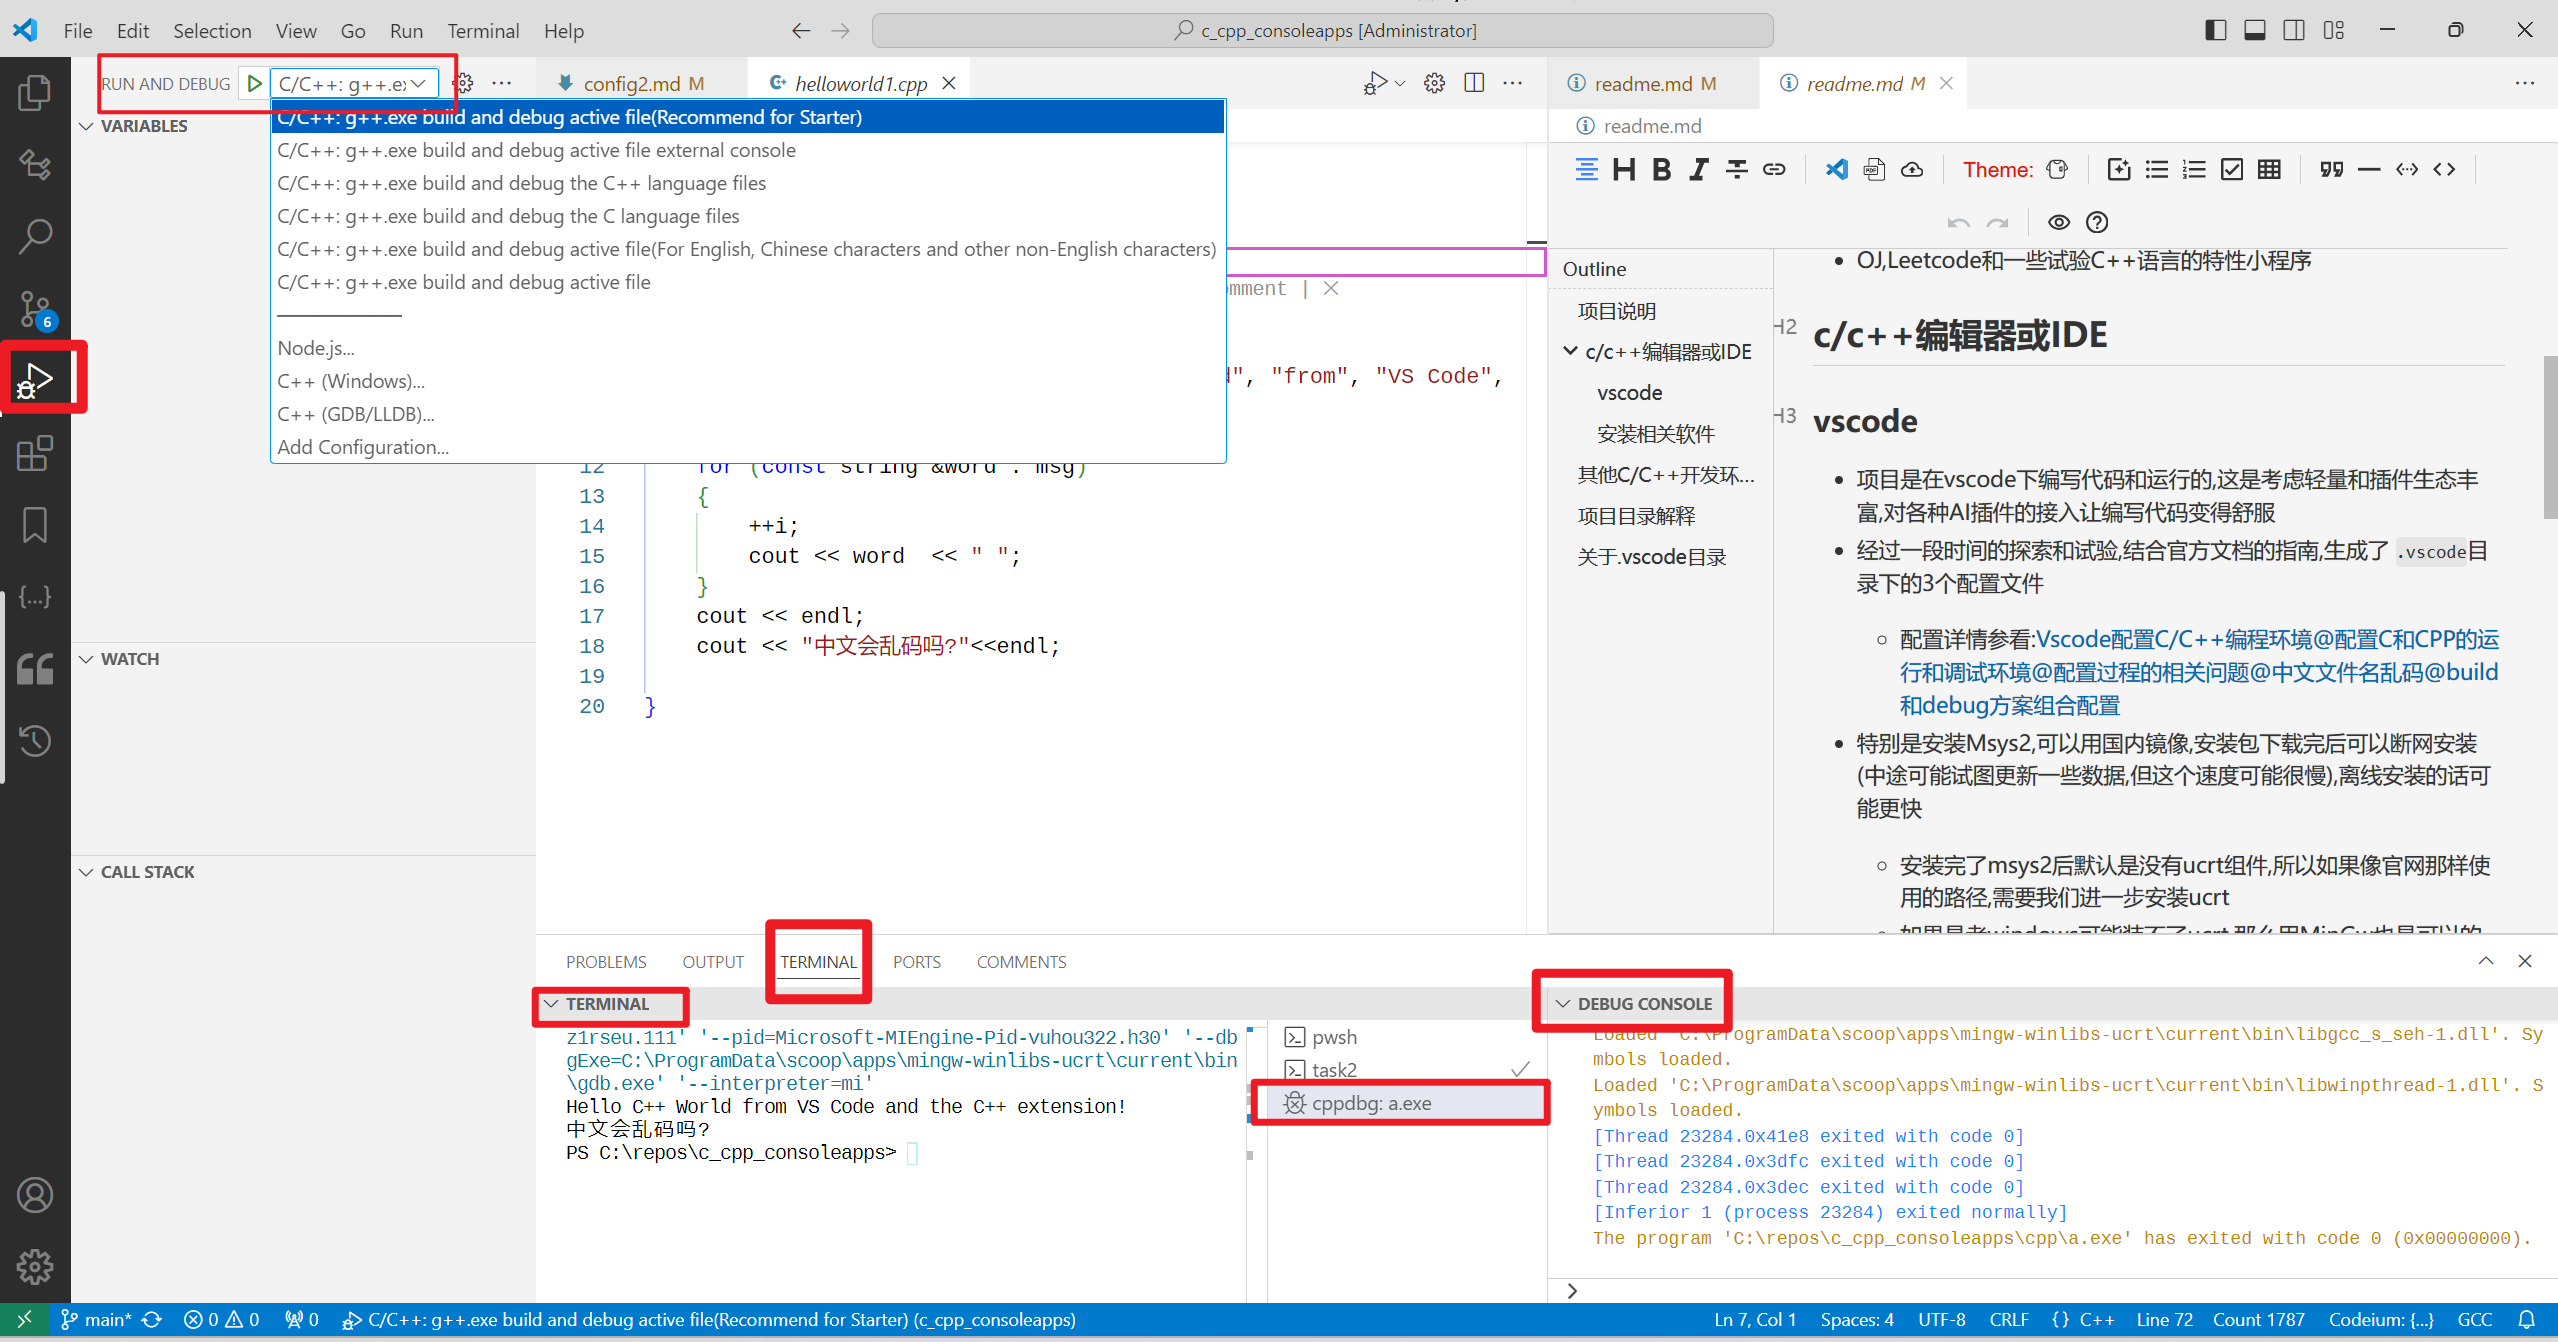
Task: Insert table using the table icon
Action: [x=2270, y=169]
